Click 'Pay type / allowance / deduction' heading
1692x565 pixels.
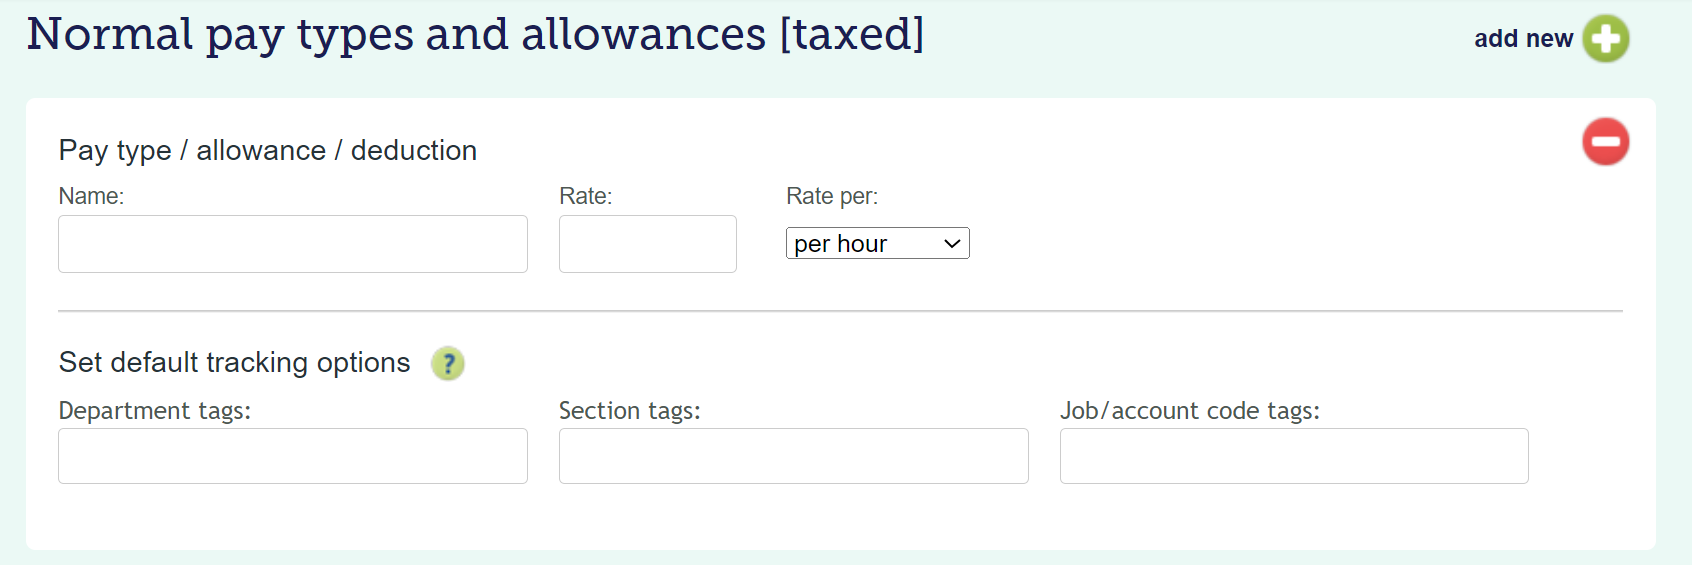268,151
